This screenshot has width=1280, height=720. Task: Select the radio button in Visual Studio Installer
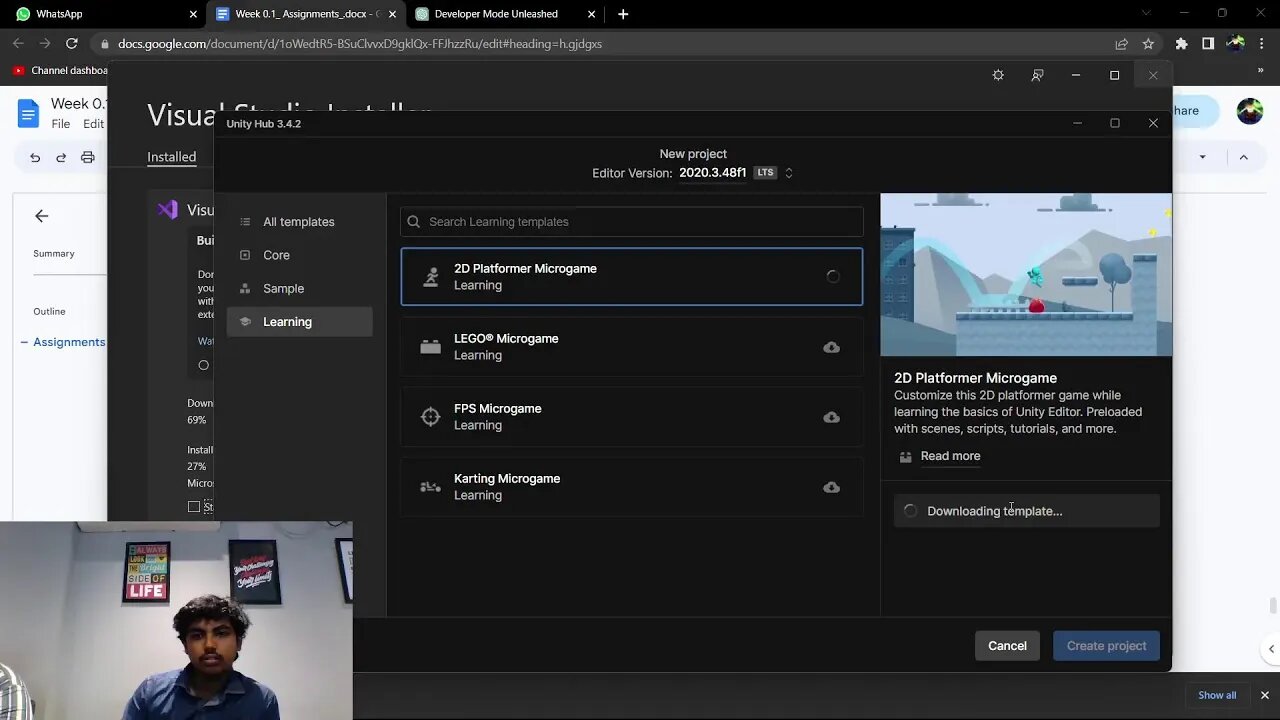(203, 366)
